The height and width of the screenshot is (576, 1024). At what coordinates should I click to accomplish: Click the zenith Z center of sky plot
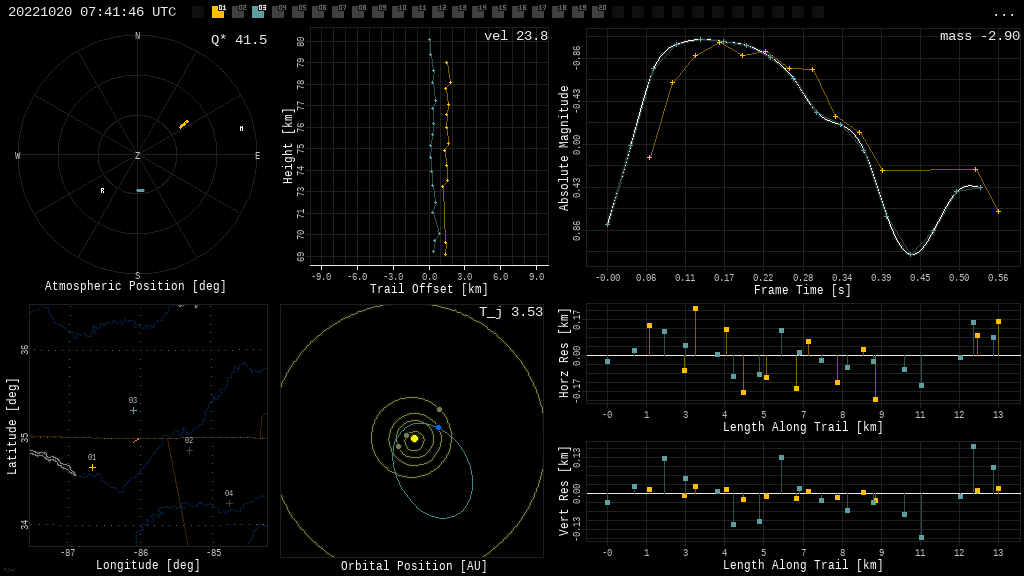point(138,156)
